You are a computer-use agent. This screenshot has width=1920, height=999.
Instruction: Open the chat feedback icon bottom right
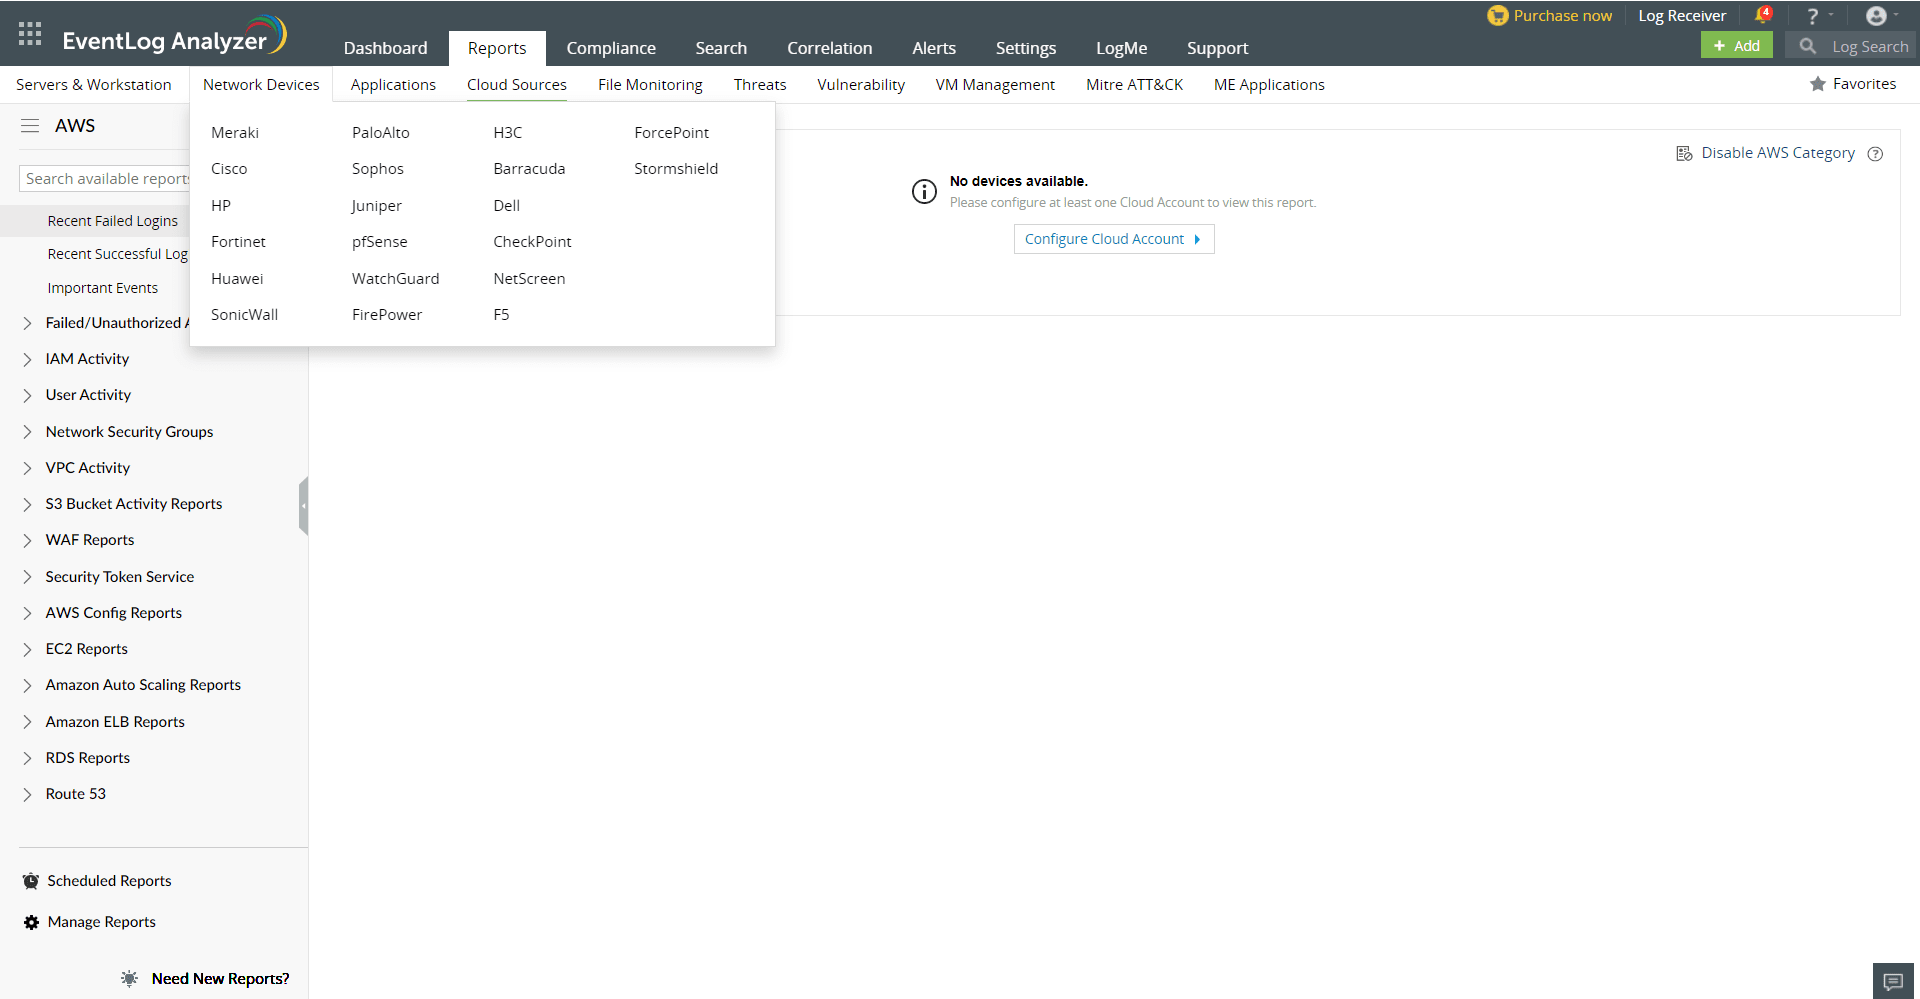pos(1893,980)
